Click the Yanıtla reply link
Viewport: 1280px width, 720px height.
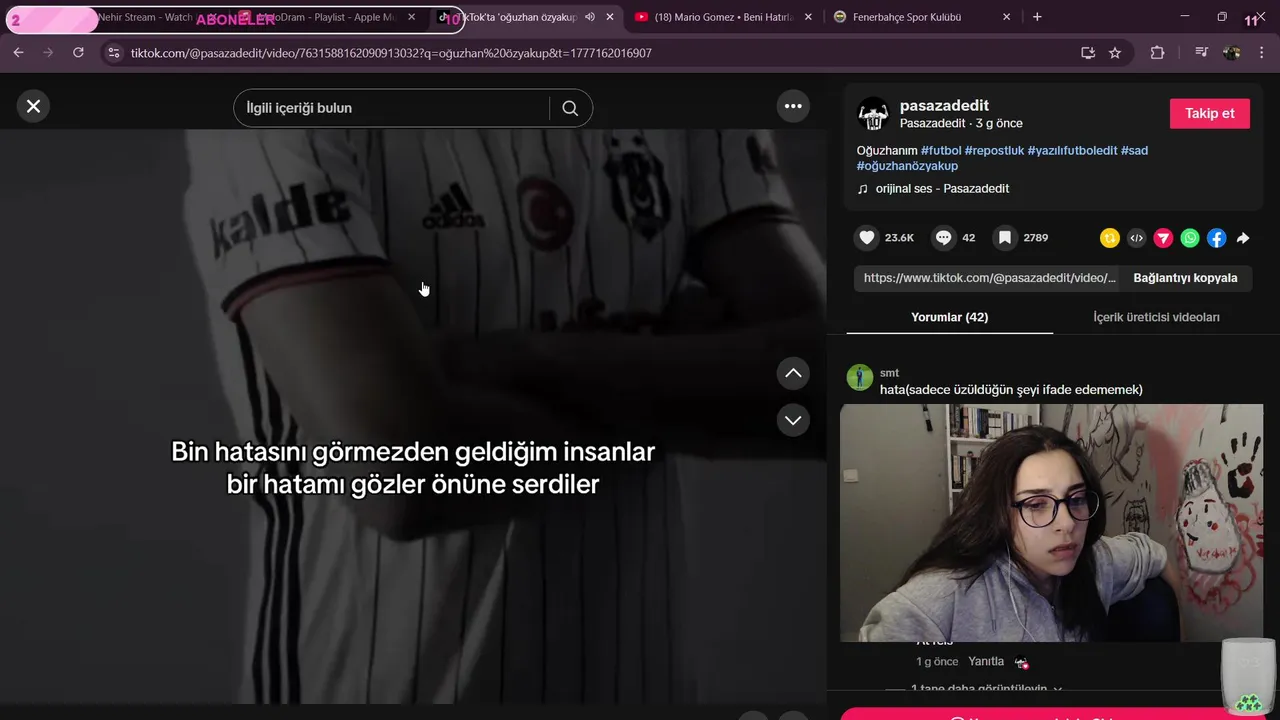(x=986, y=662)
